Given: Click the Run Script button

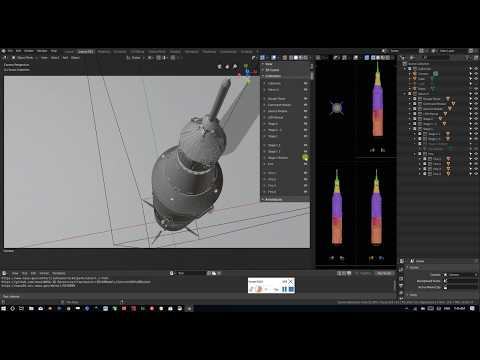Looking at the screenshot, I should pos(384,273).
